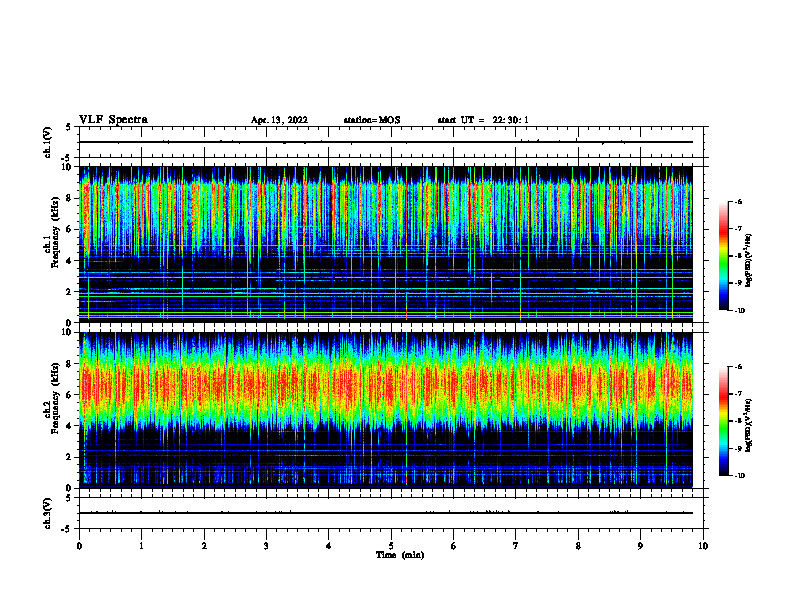Click the "ch.1(V)" axis label at top

(48, 142)
